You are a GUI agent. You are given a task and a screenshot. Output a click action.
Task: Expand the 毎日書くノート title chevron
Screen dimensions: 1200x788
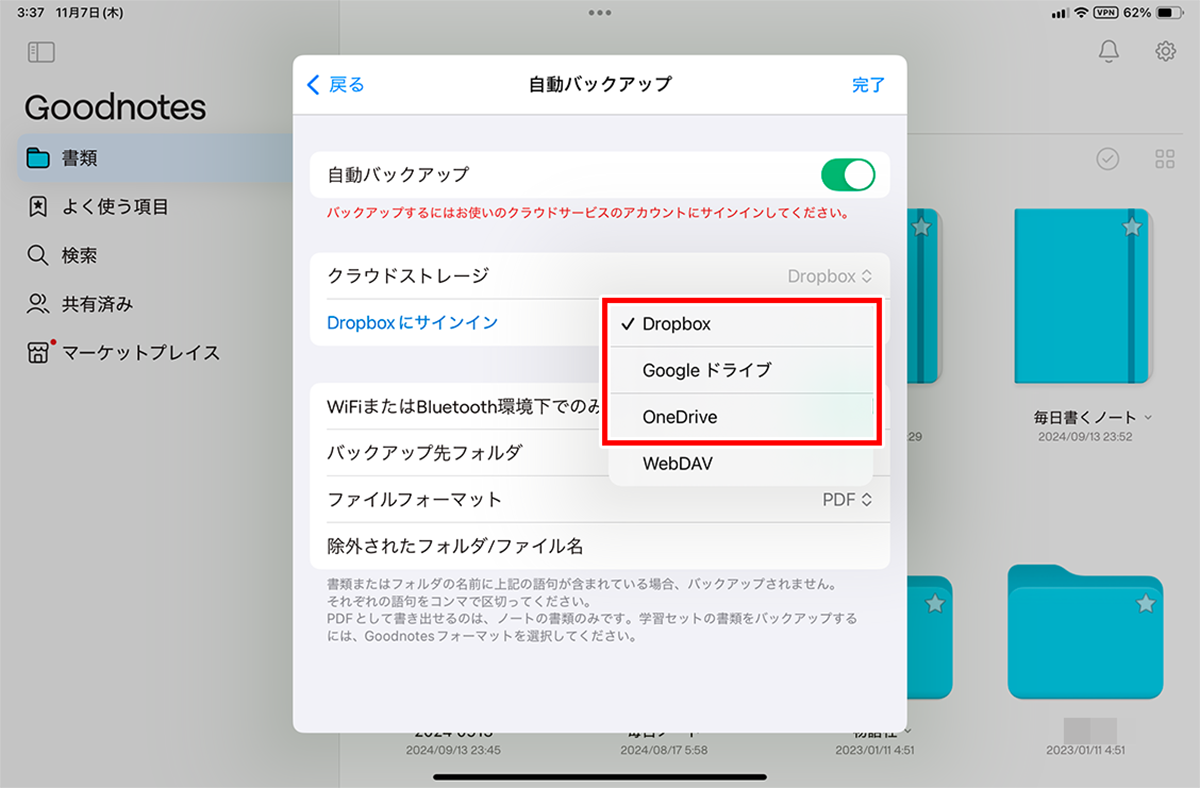[1147, 417]
